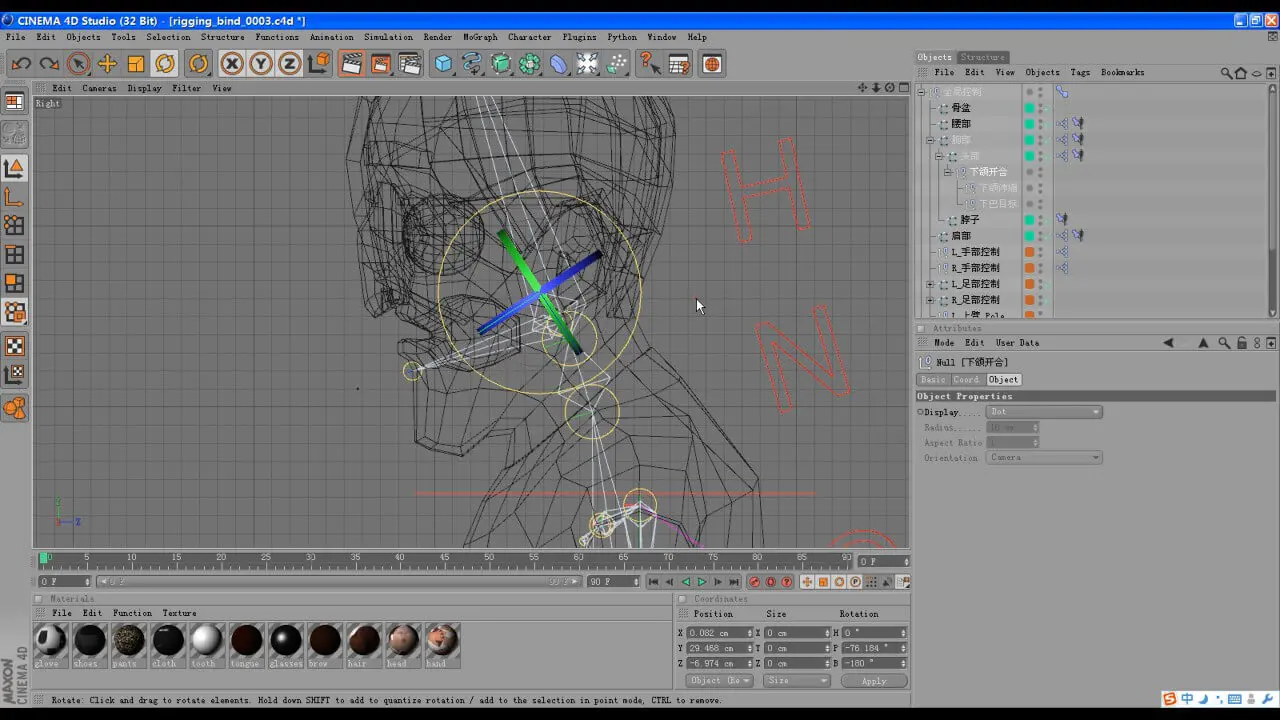1280x720 pixels.
Task: Open the viewport Cameras menu
Action: 99,88
